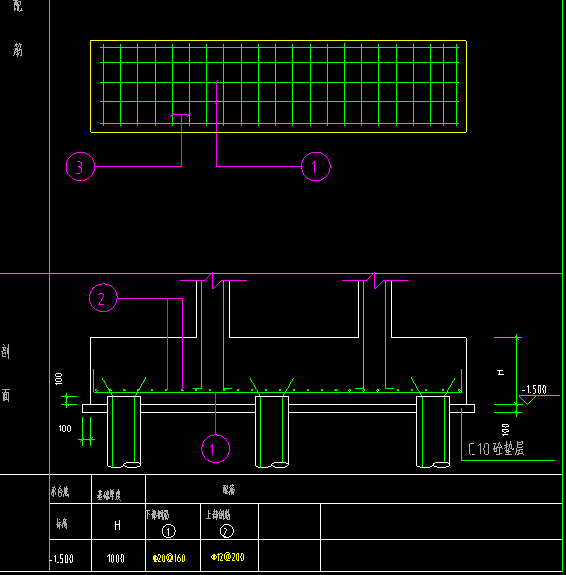Click the circled 1 in the table header
Screen dimensions: 566x575
coord(169,531)
